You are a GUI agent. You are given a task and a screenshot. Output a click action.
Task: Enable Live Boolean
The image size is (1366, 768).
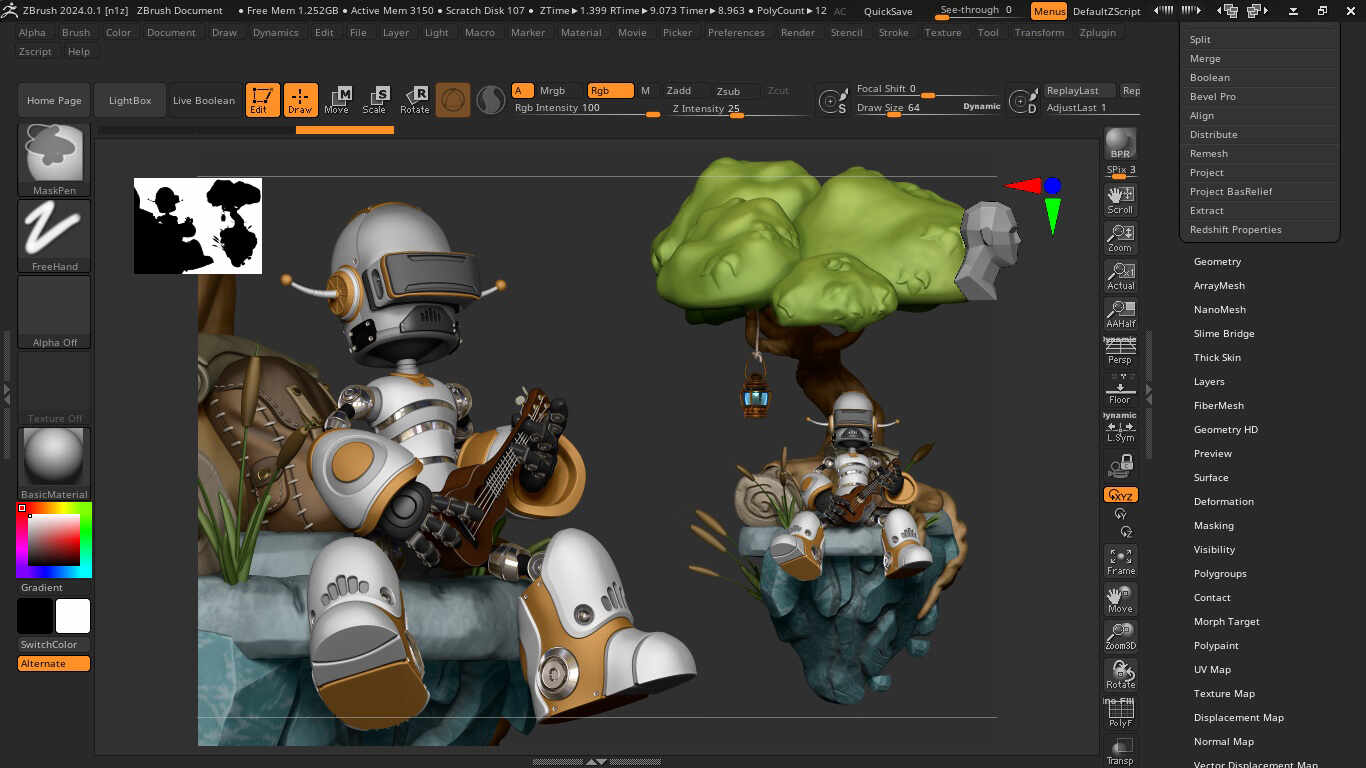[203, 100]
